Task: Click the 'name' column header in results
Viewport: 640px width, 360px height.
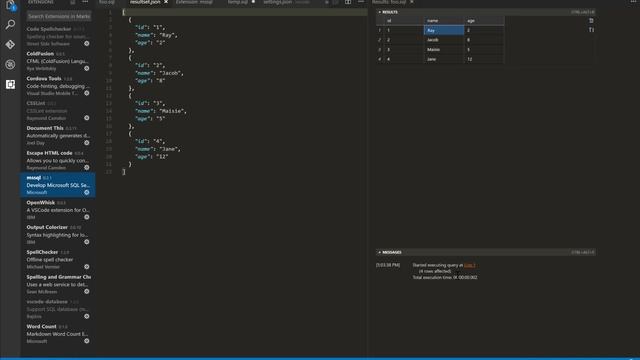Action: pos(444,20)
